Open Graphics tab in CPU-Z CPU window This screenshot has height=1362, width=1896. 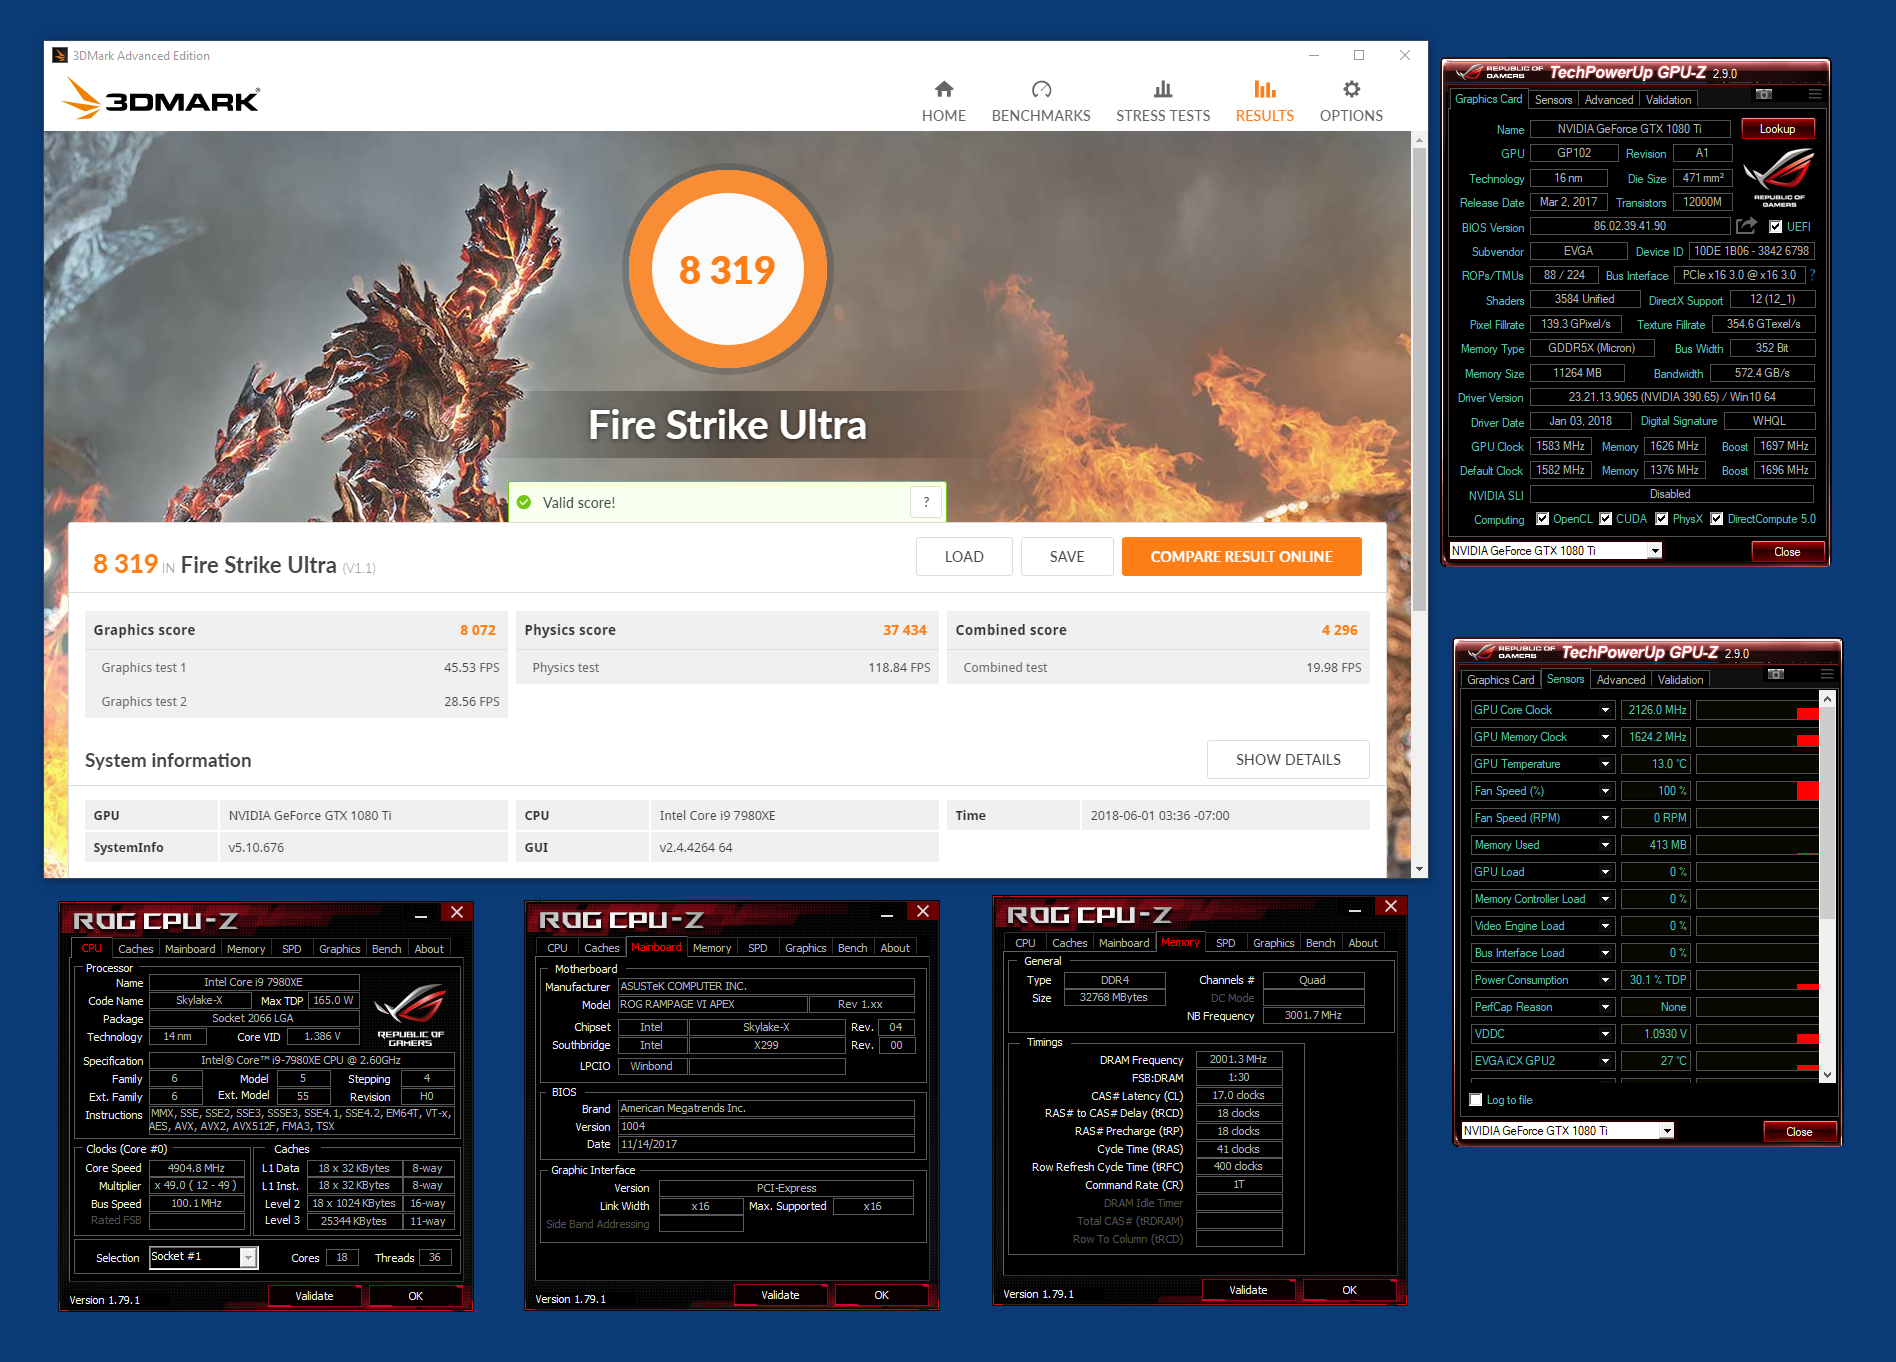pyautogui.click(x=339, y=949)
